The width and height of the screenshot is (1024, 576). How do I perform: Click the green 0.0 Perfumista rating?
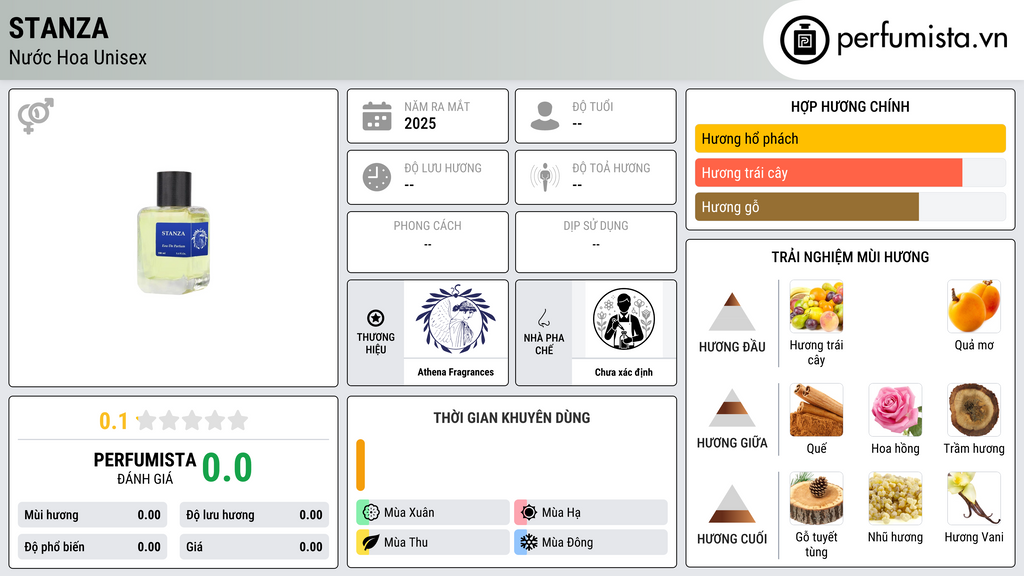227,468
